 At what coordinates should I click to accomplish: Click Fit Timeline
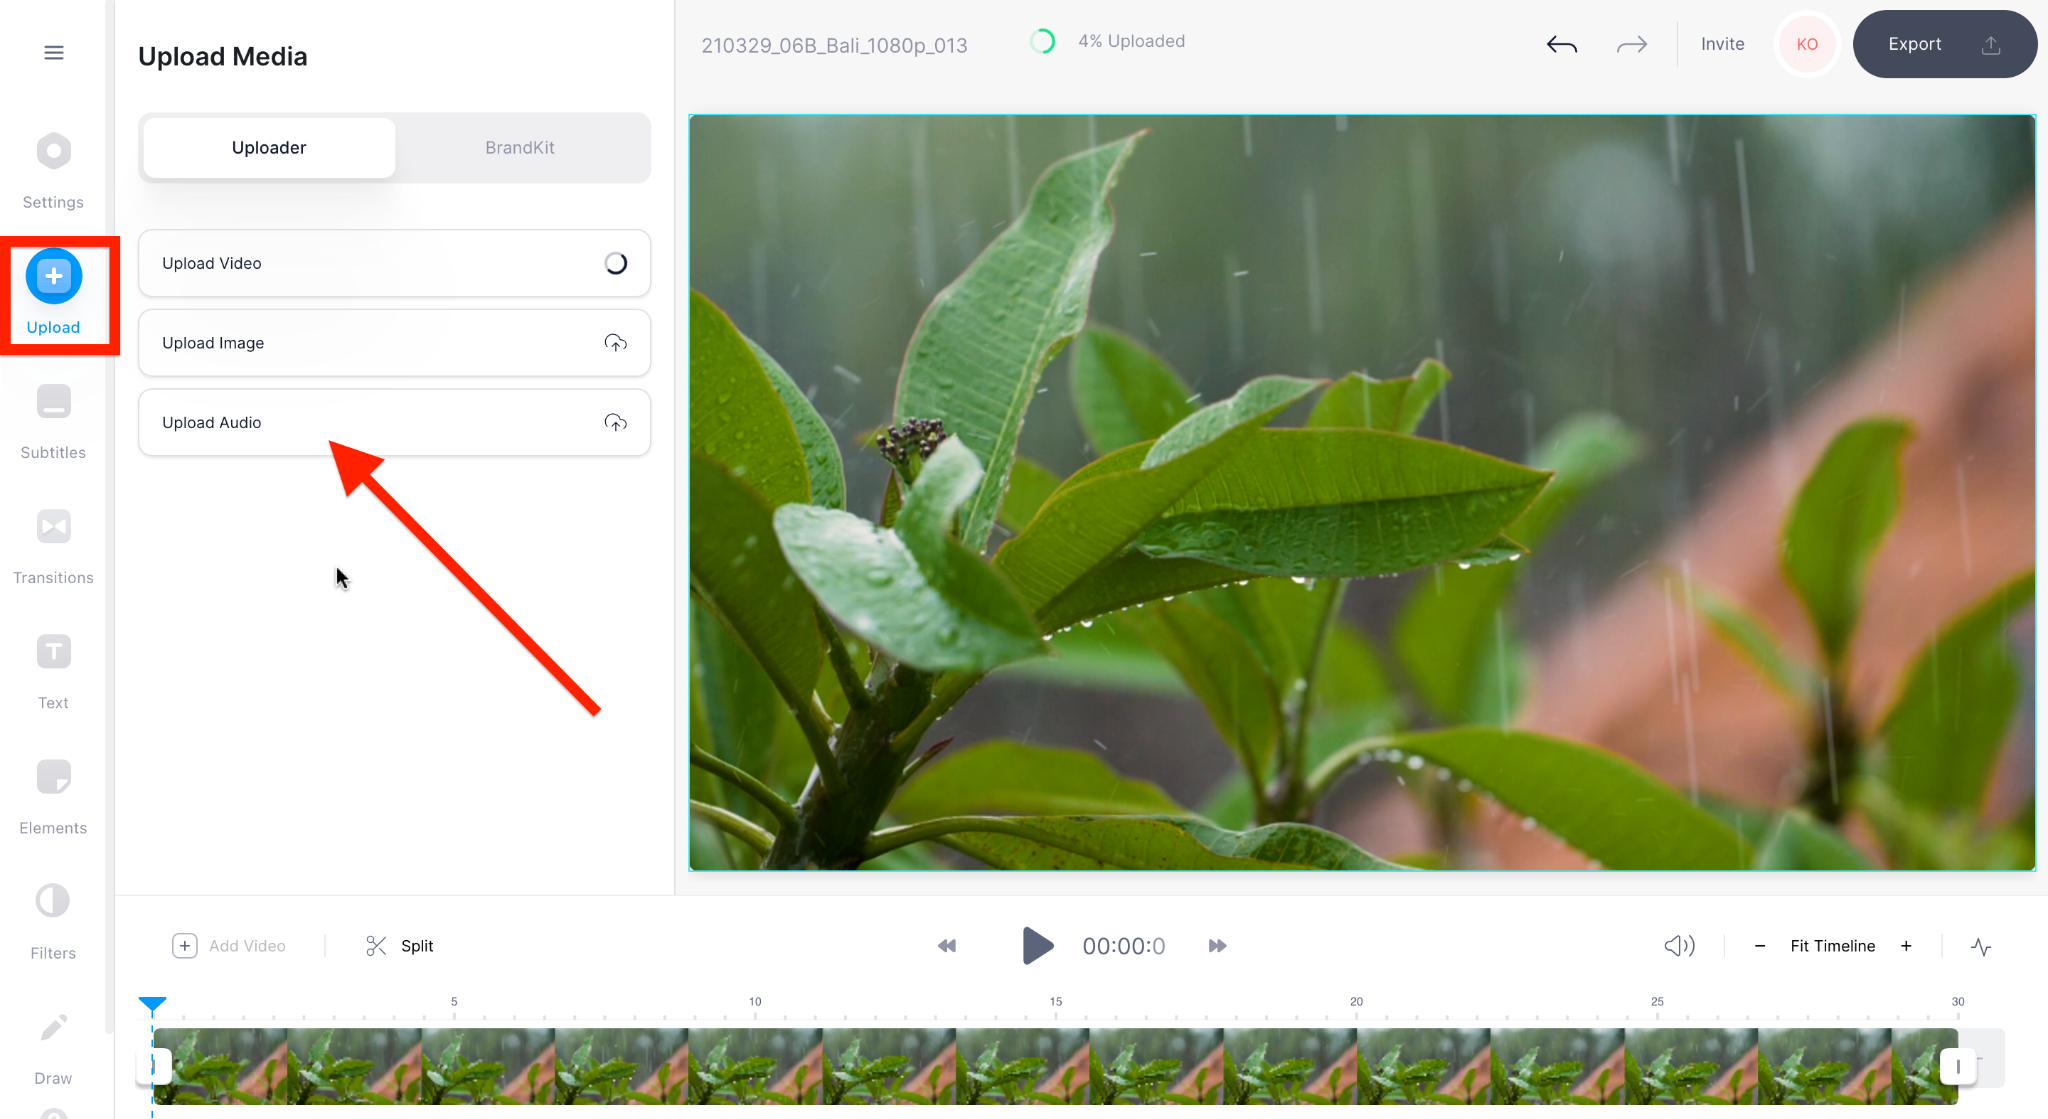click(x=1833, y=946)
